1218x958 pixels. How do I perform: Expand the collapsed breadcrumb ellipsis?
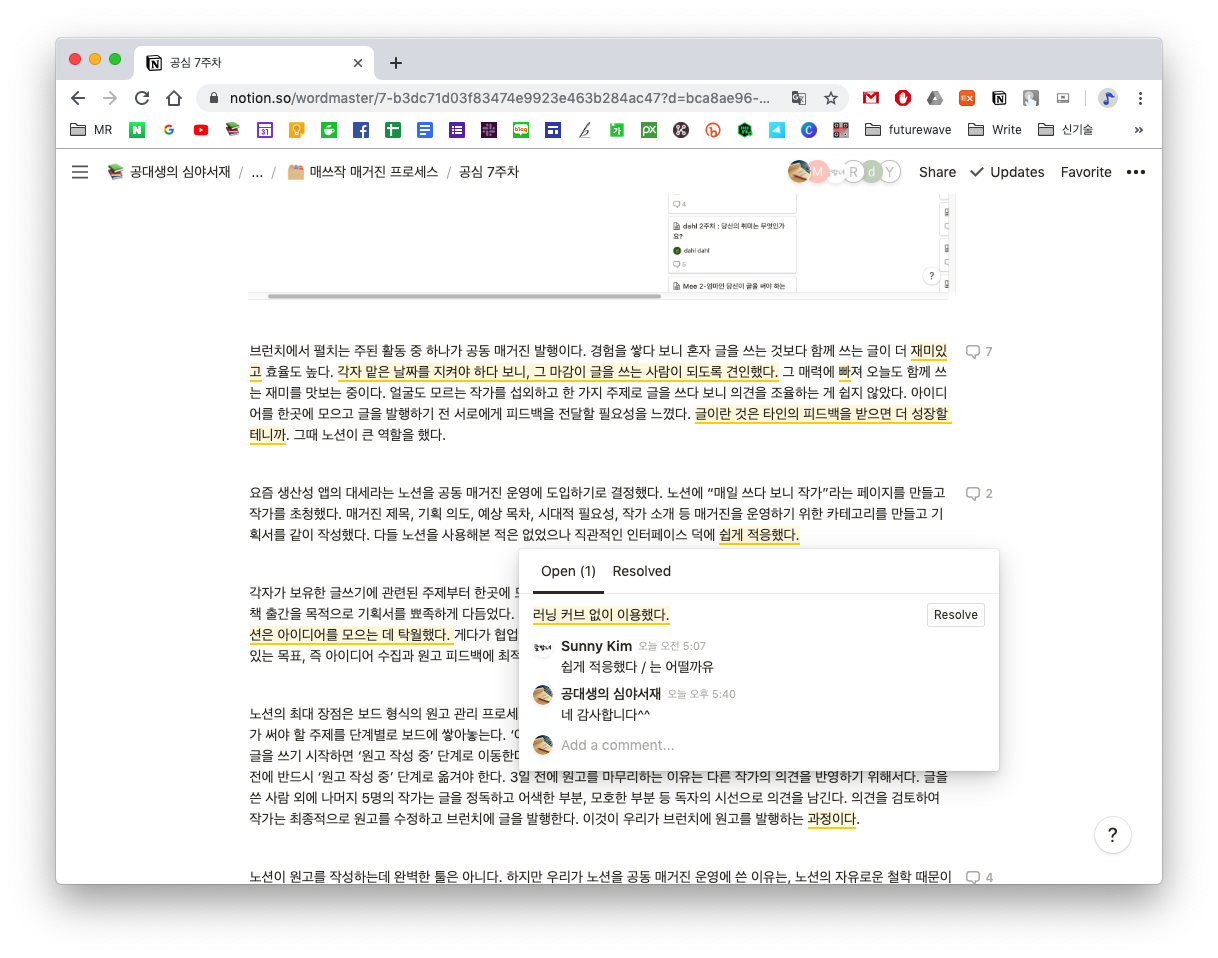(257, 172)
